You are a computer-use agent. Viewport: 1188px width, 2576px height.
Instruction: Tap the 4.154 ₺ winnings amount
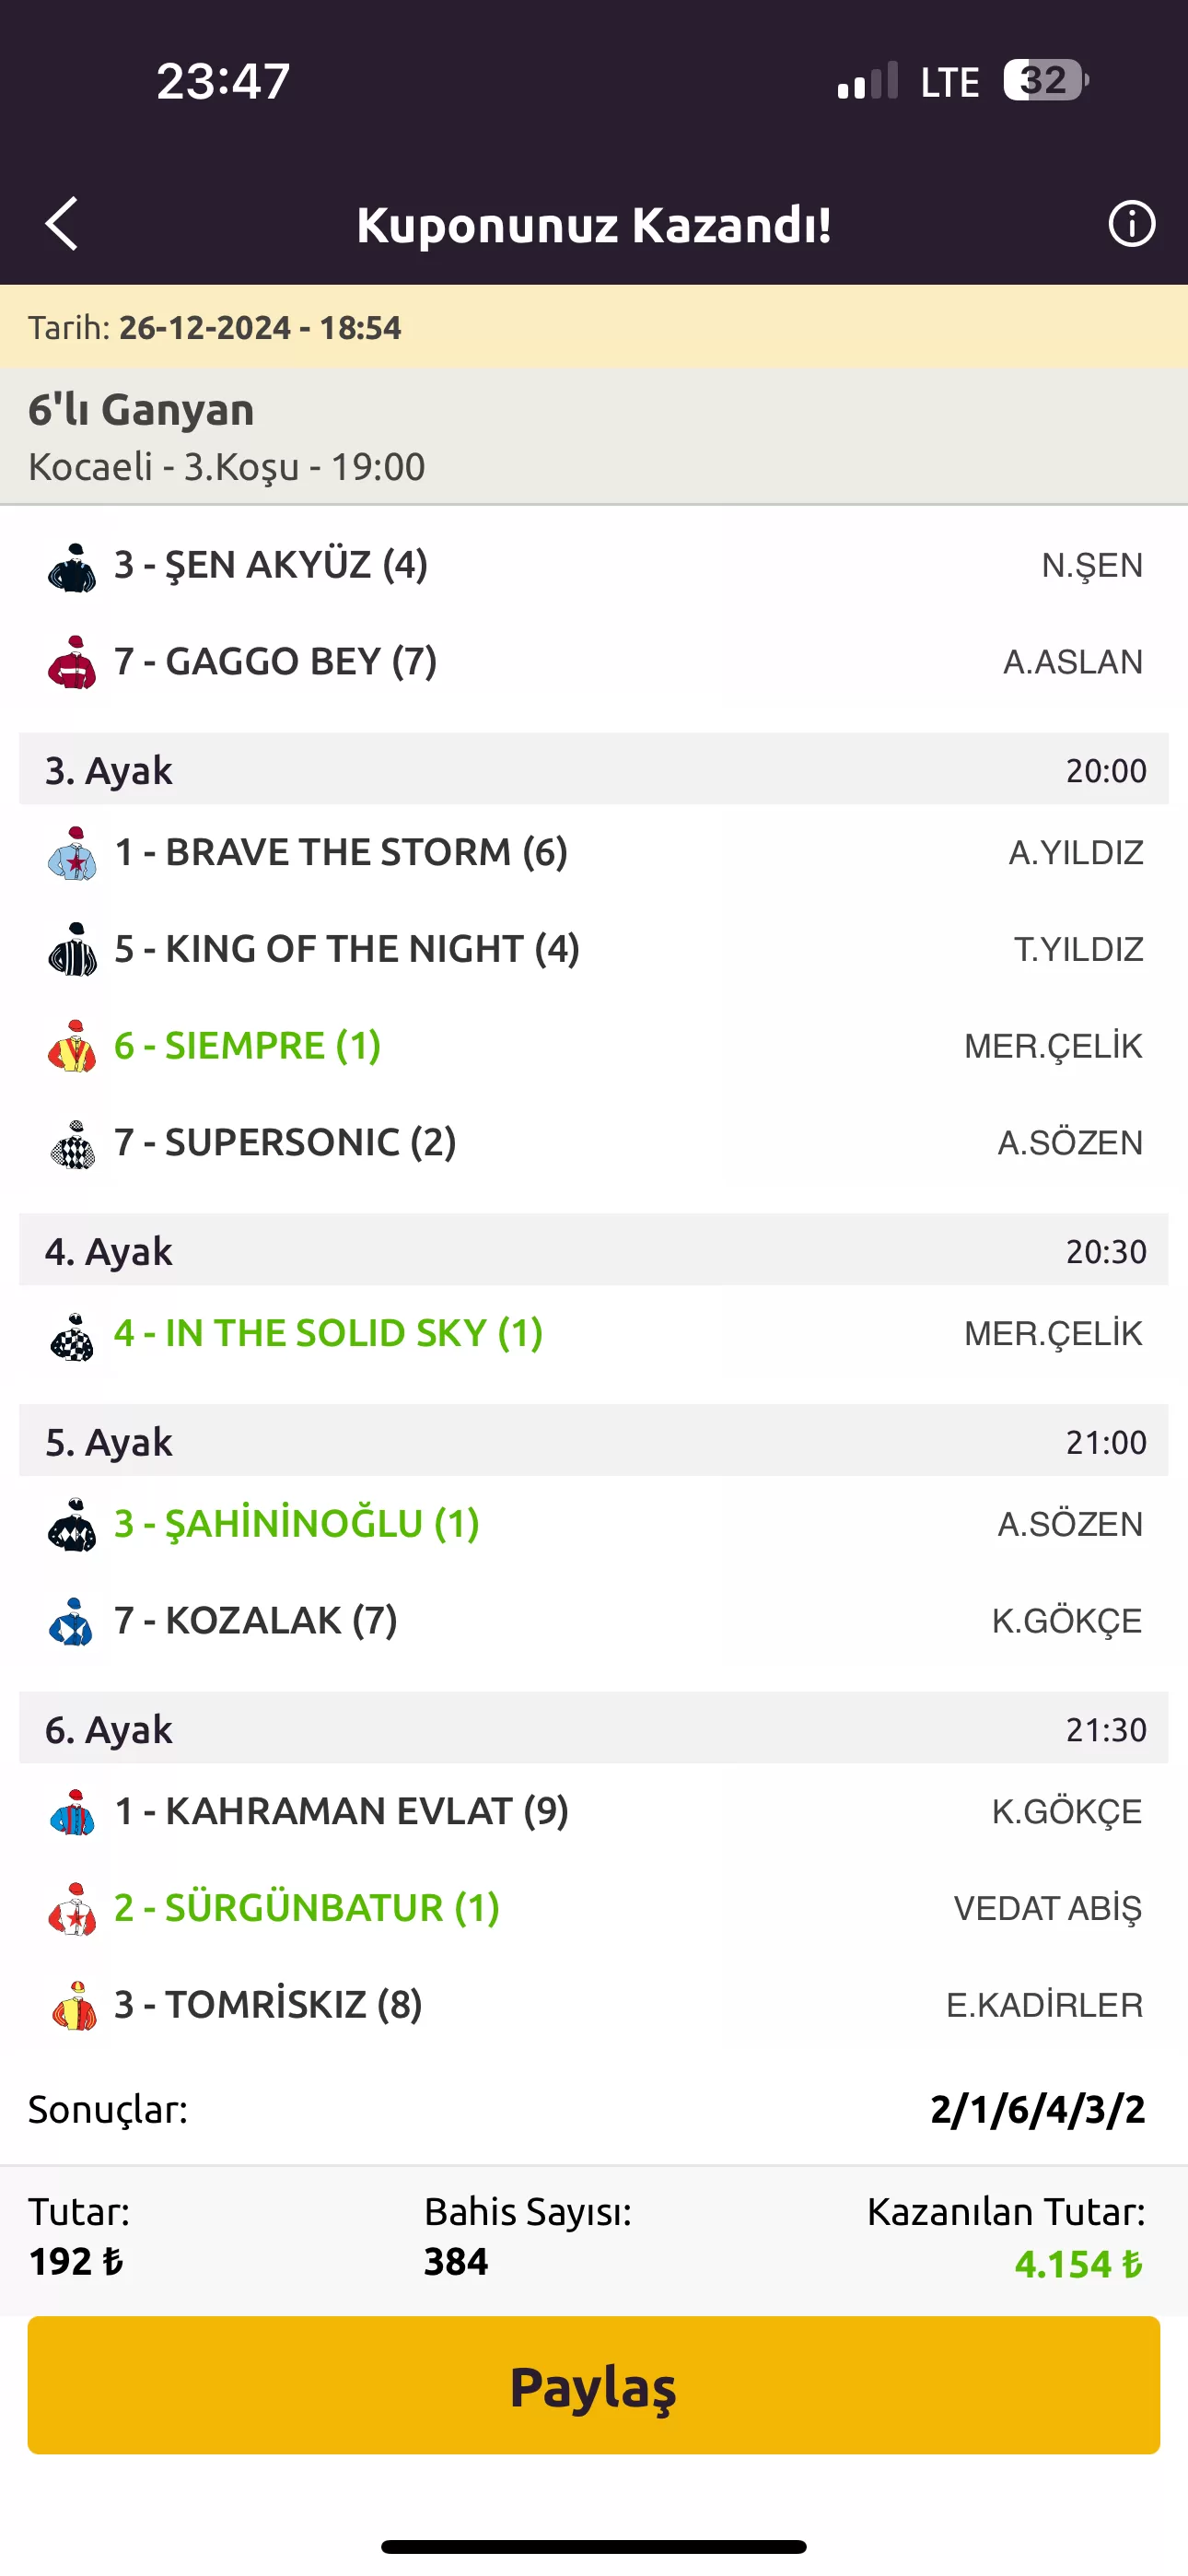point(1078,2264)
